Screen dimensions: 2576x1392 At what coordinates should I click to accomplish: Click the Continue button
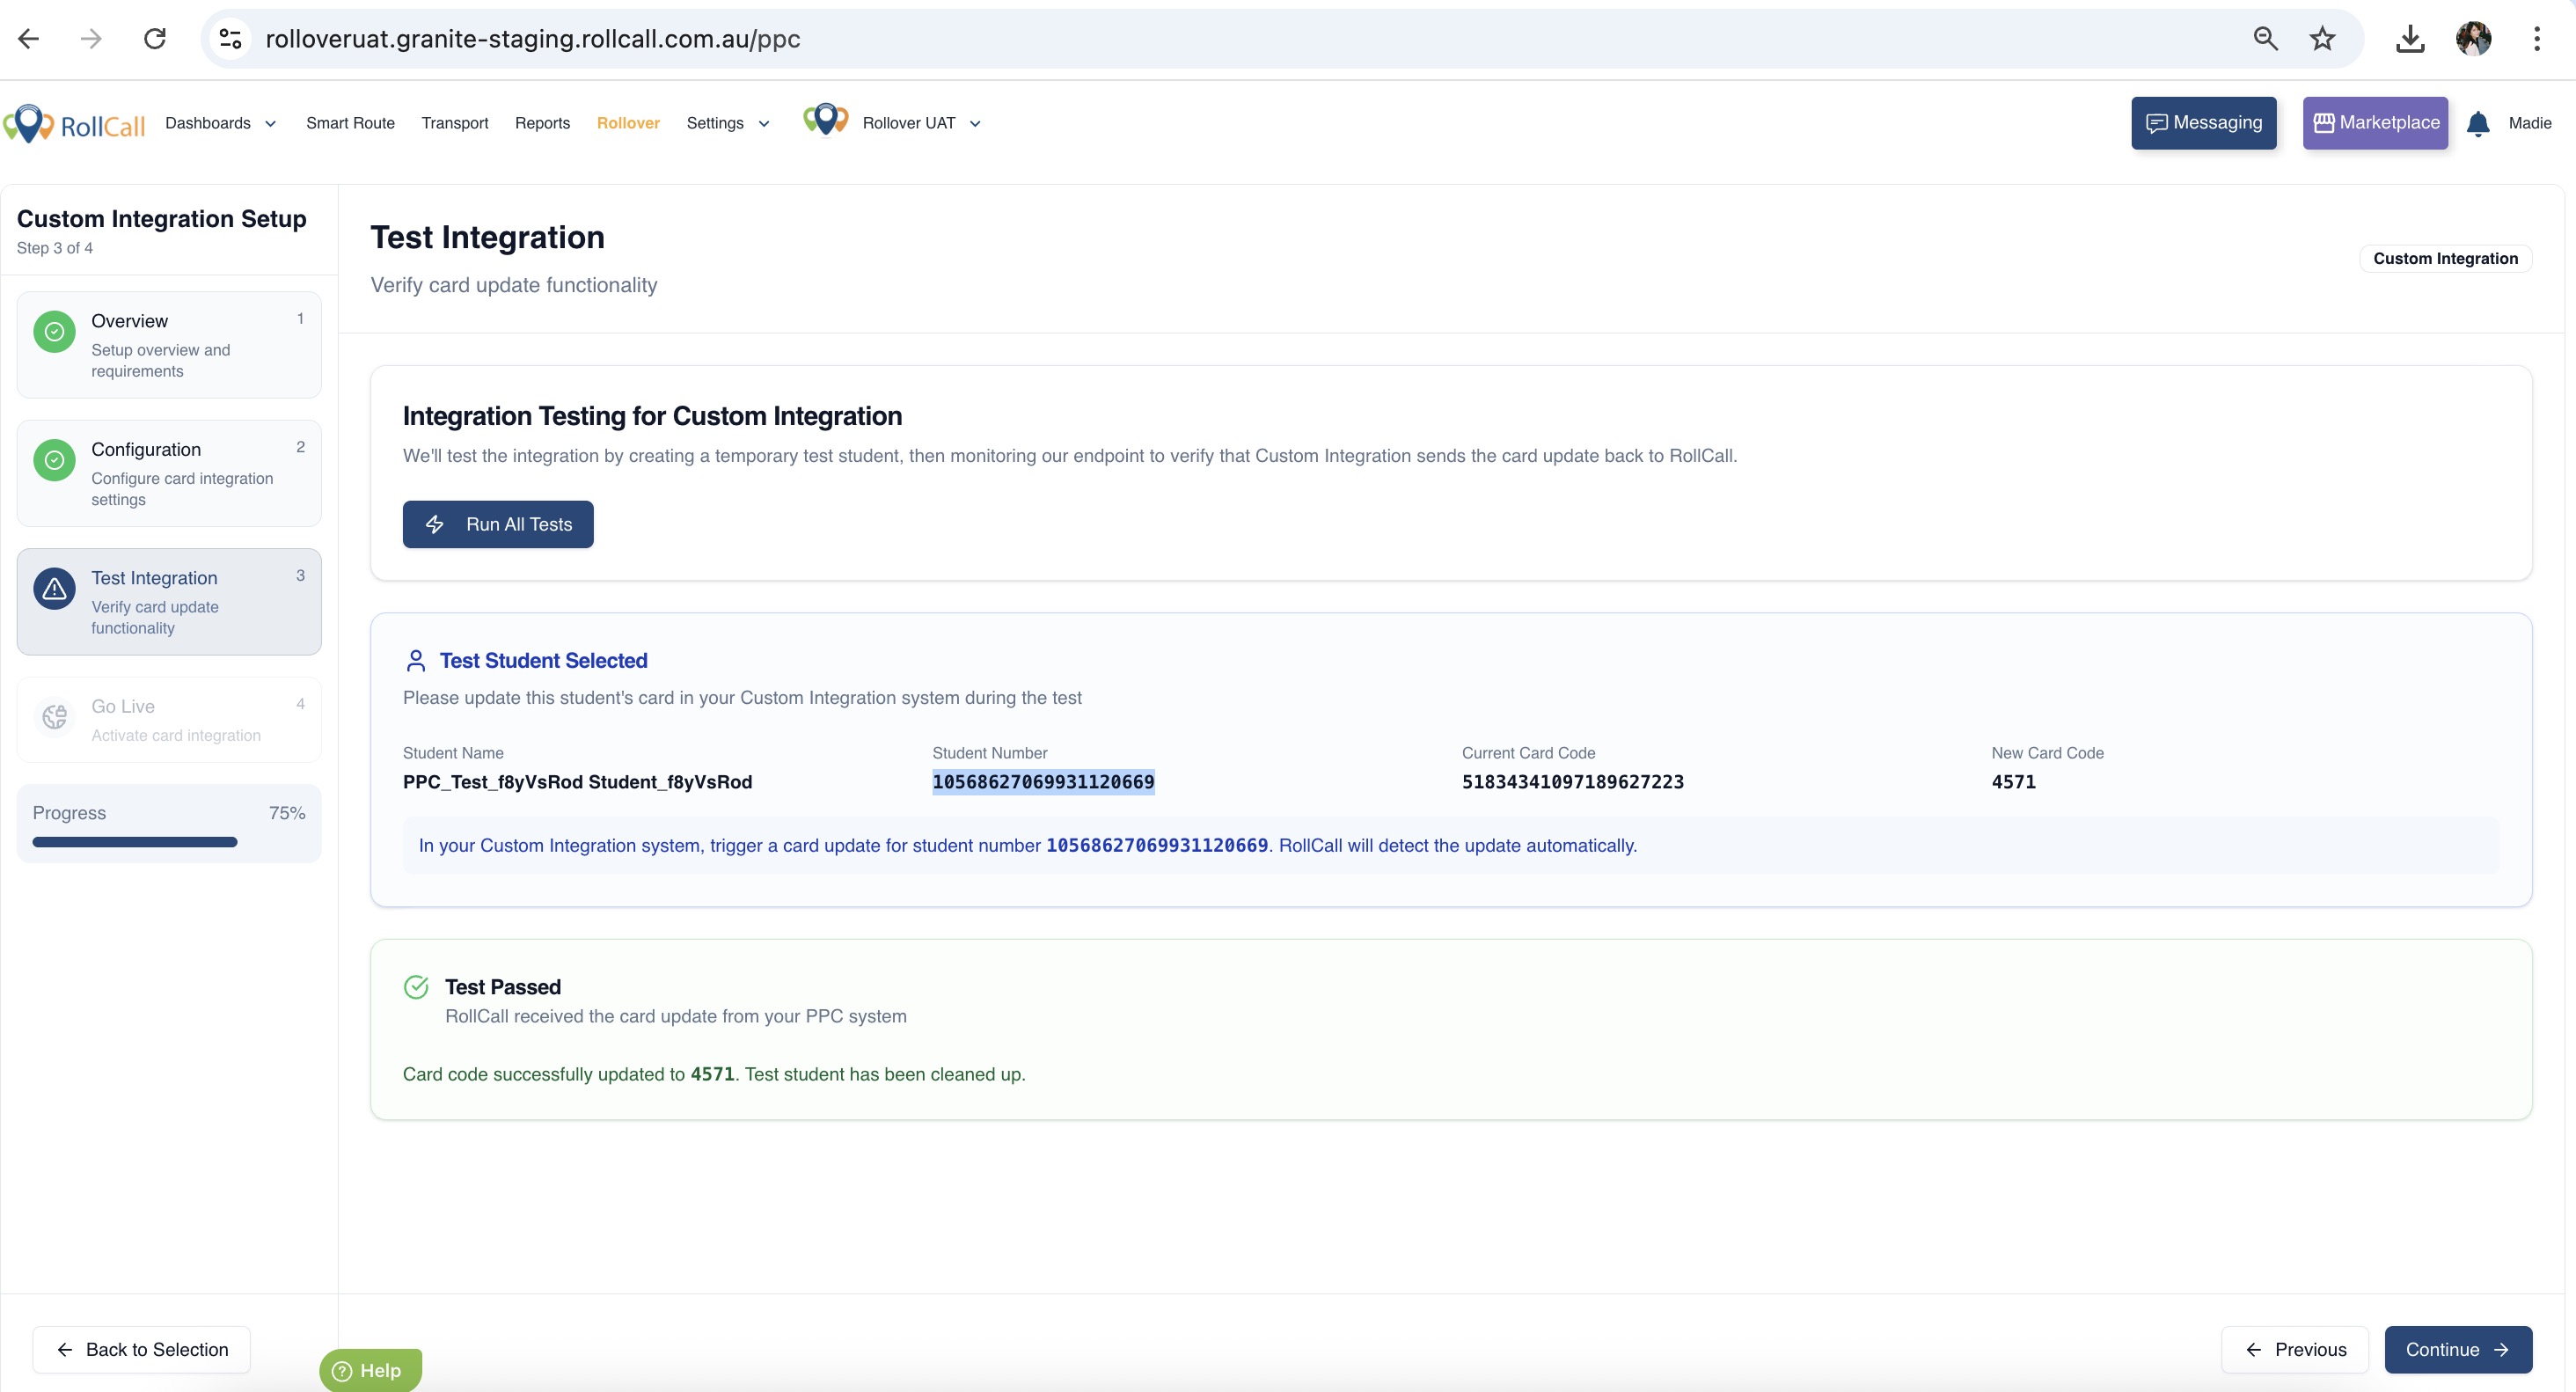click(2457, 1349)
